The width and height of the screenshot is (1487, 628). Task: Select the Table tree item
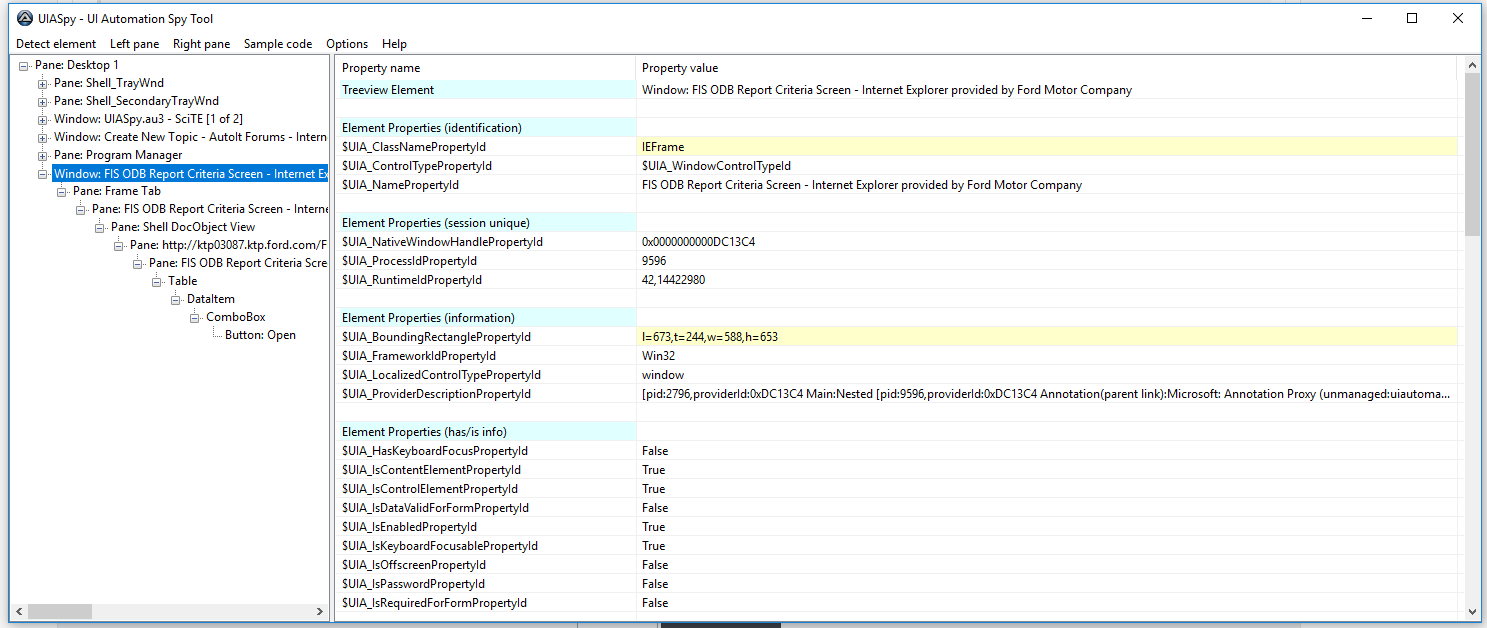(183, 281)
